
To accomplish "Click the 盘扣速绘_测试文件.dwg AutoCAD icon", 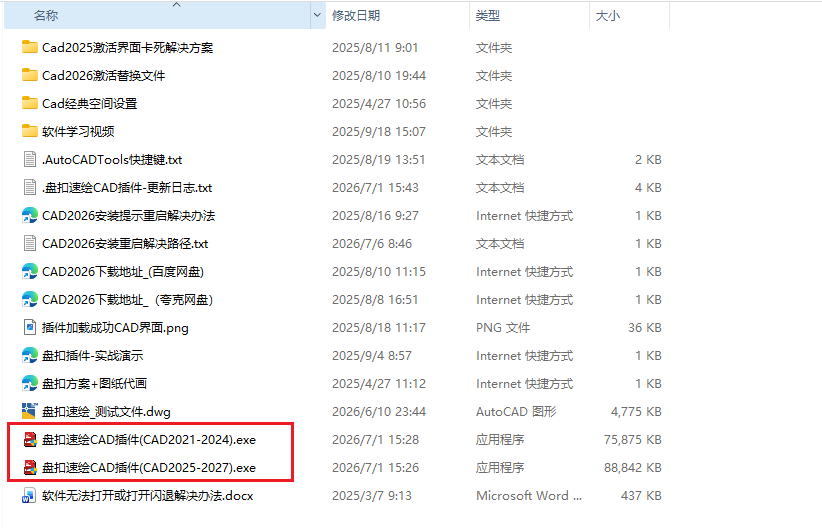I will tap(29, 412).
